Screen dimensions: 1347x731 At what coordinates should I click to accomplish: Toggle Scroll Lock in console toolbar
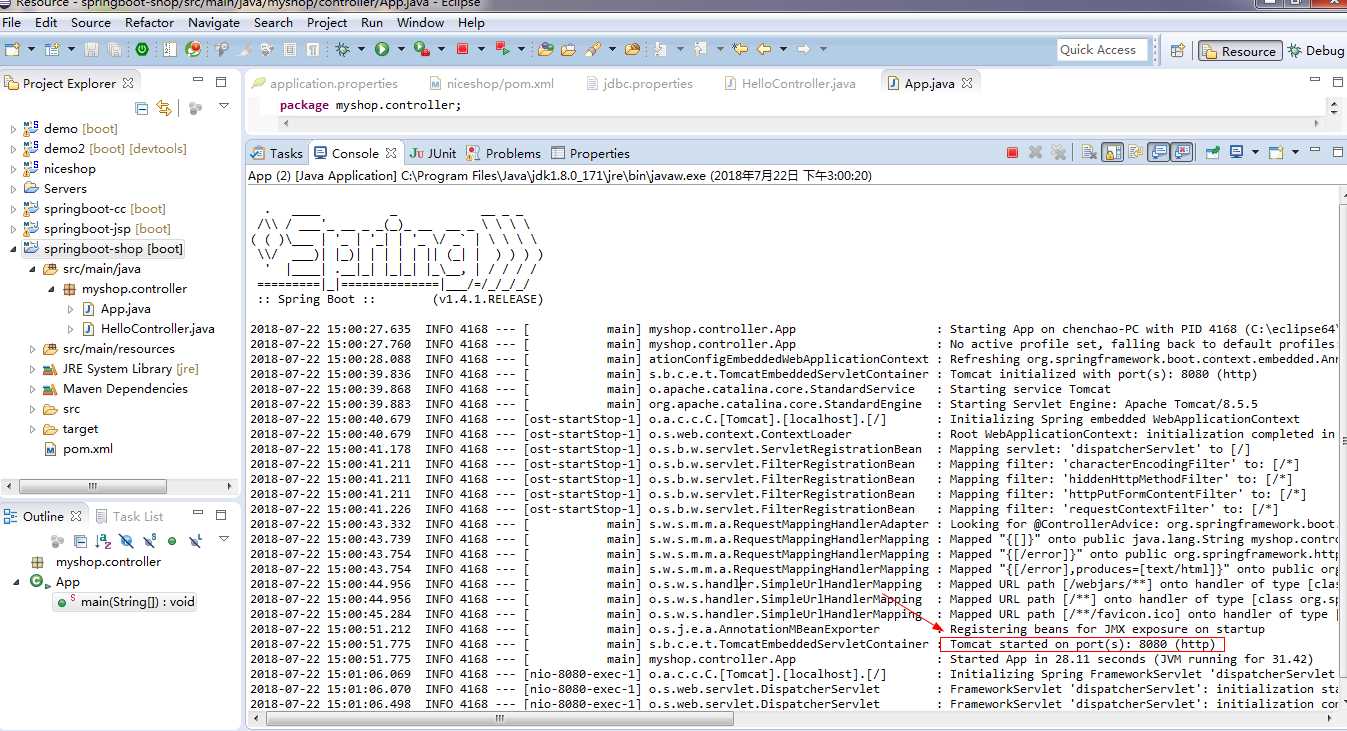(1112, 152)
